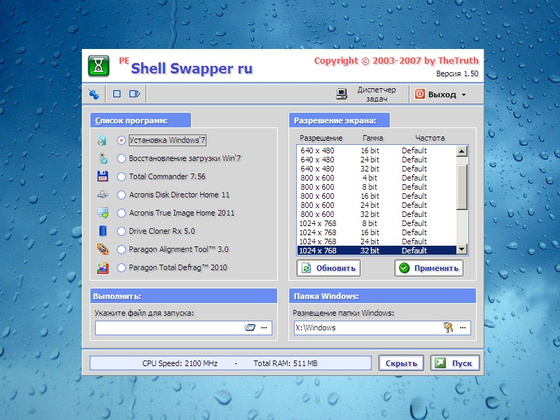Select 640 x 480 24 bit resolution row
This screenshot has width=560, height=420.
coord(377,160)
